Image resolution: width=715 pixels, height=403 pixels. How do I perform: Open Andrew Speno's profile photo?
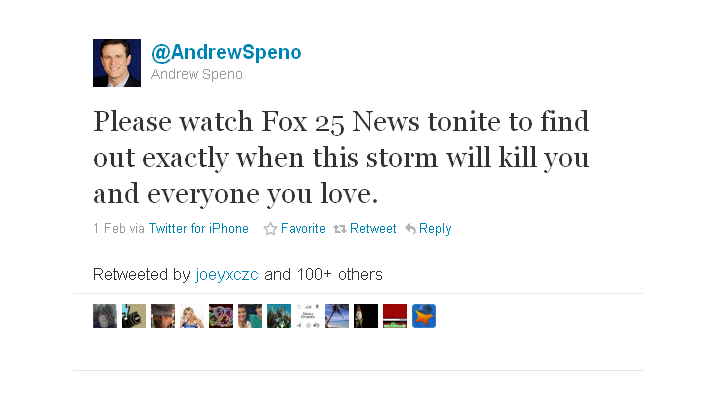tap(117, 63)
